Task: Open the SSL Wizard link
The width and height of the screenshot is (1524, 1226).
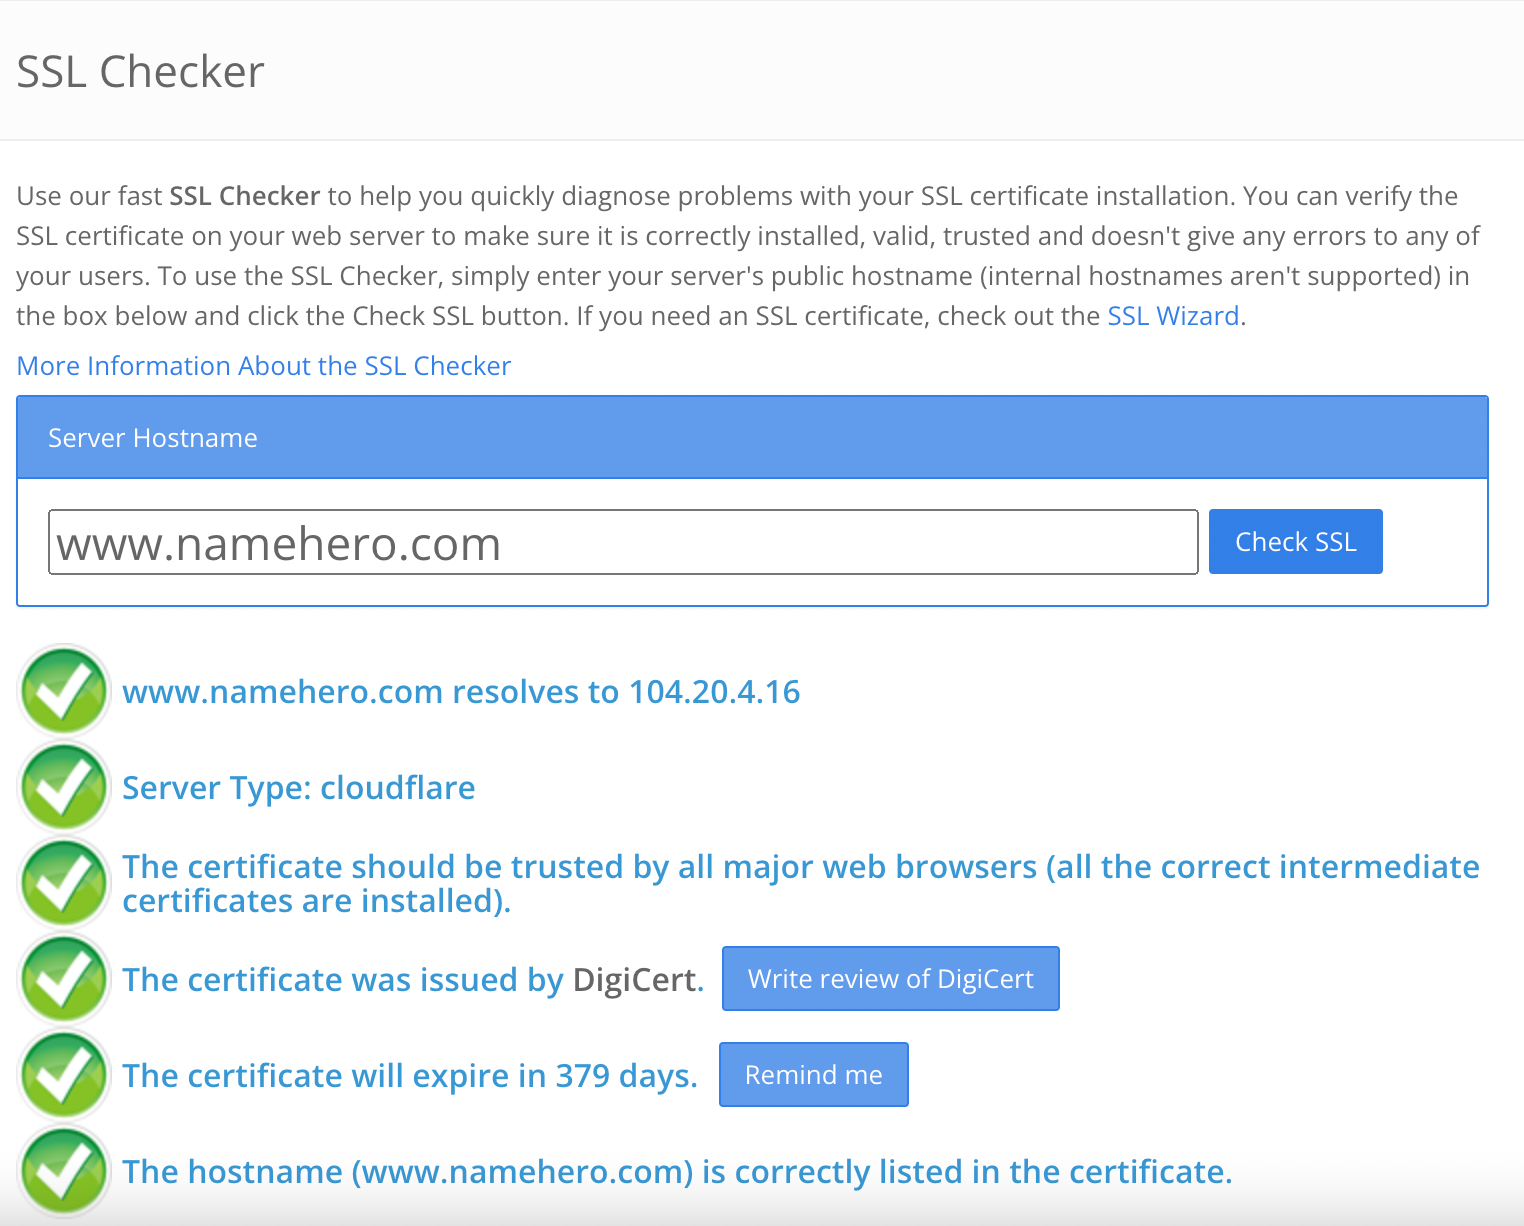Action: point(1173,316)
